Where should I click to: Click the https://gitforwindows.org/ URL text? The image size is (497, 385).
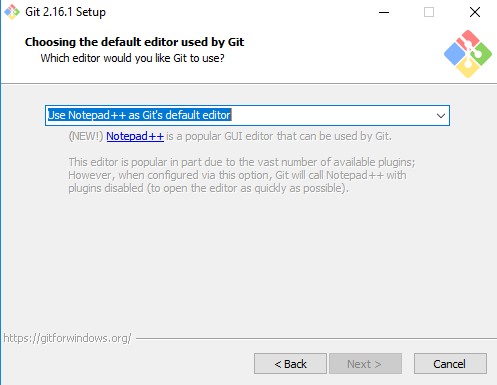click(67, 338)
